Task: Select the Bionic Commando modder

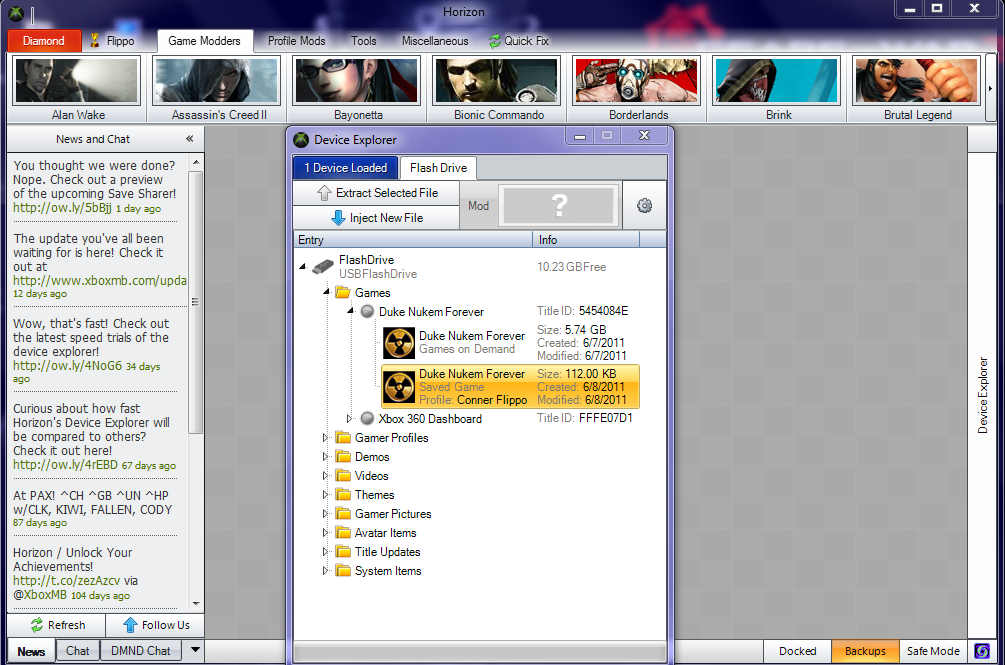Action: 497,81
